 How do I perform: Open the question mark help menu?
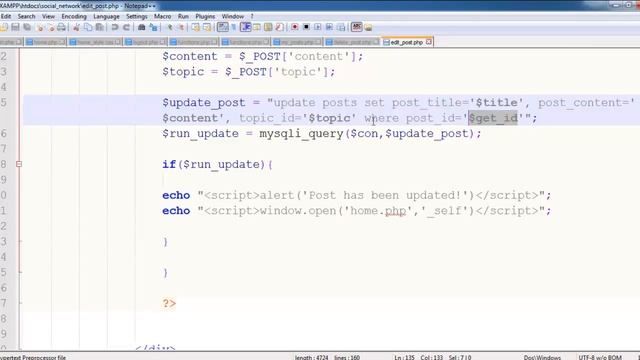tap(252, 16)
